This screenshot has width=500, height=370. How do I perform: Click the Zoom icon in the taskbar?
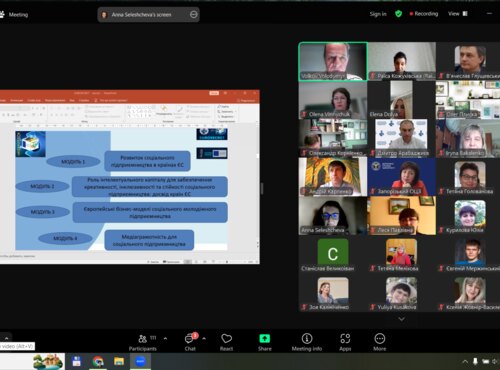click(140, 361)
